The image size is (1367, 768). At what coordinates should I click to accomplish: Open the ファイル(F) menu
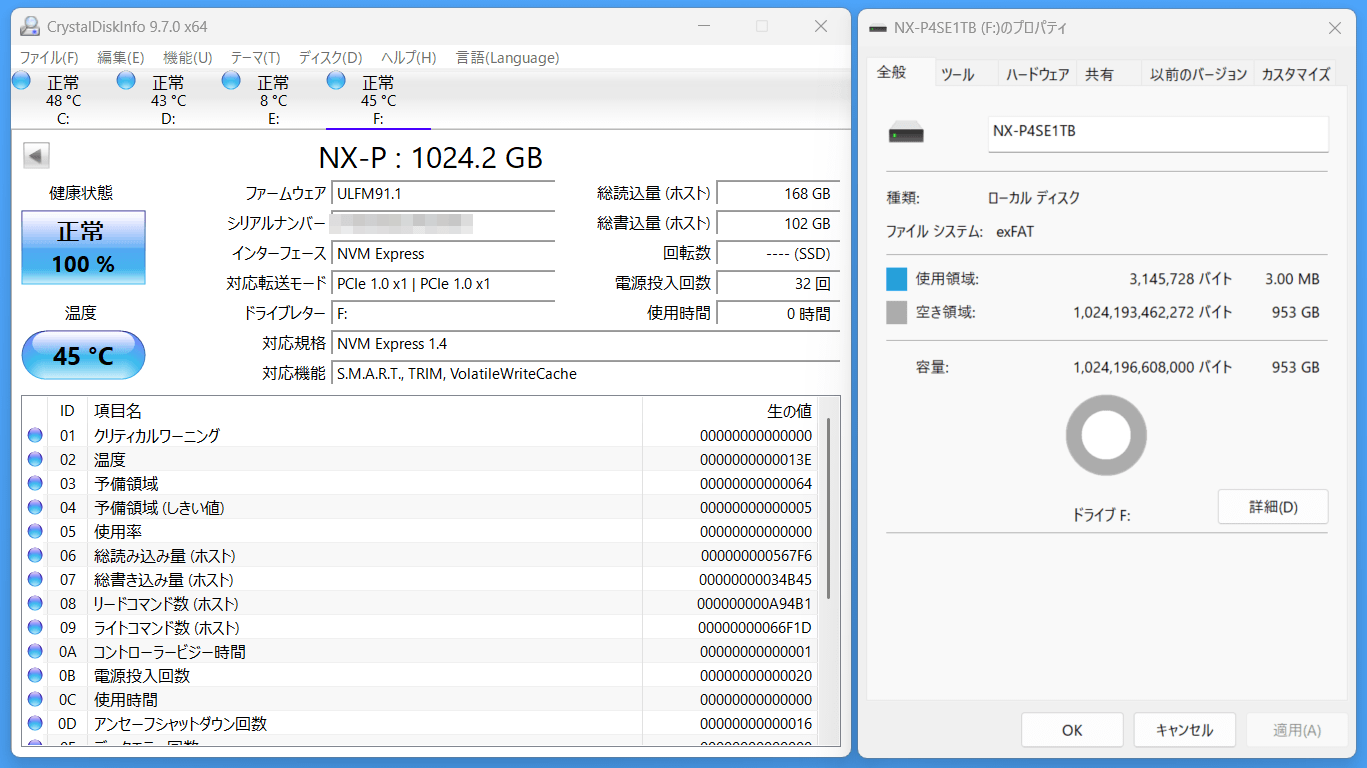point(49,58)
